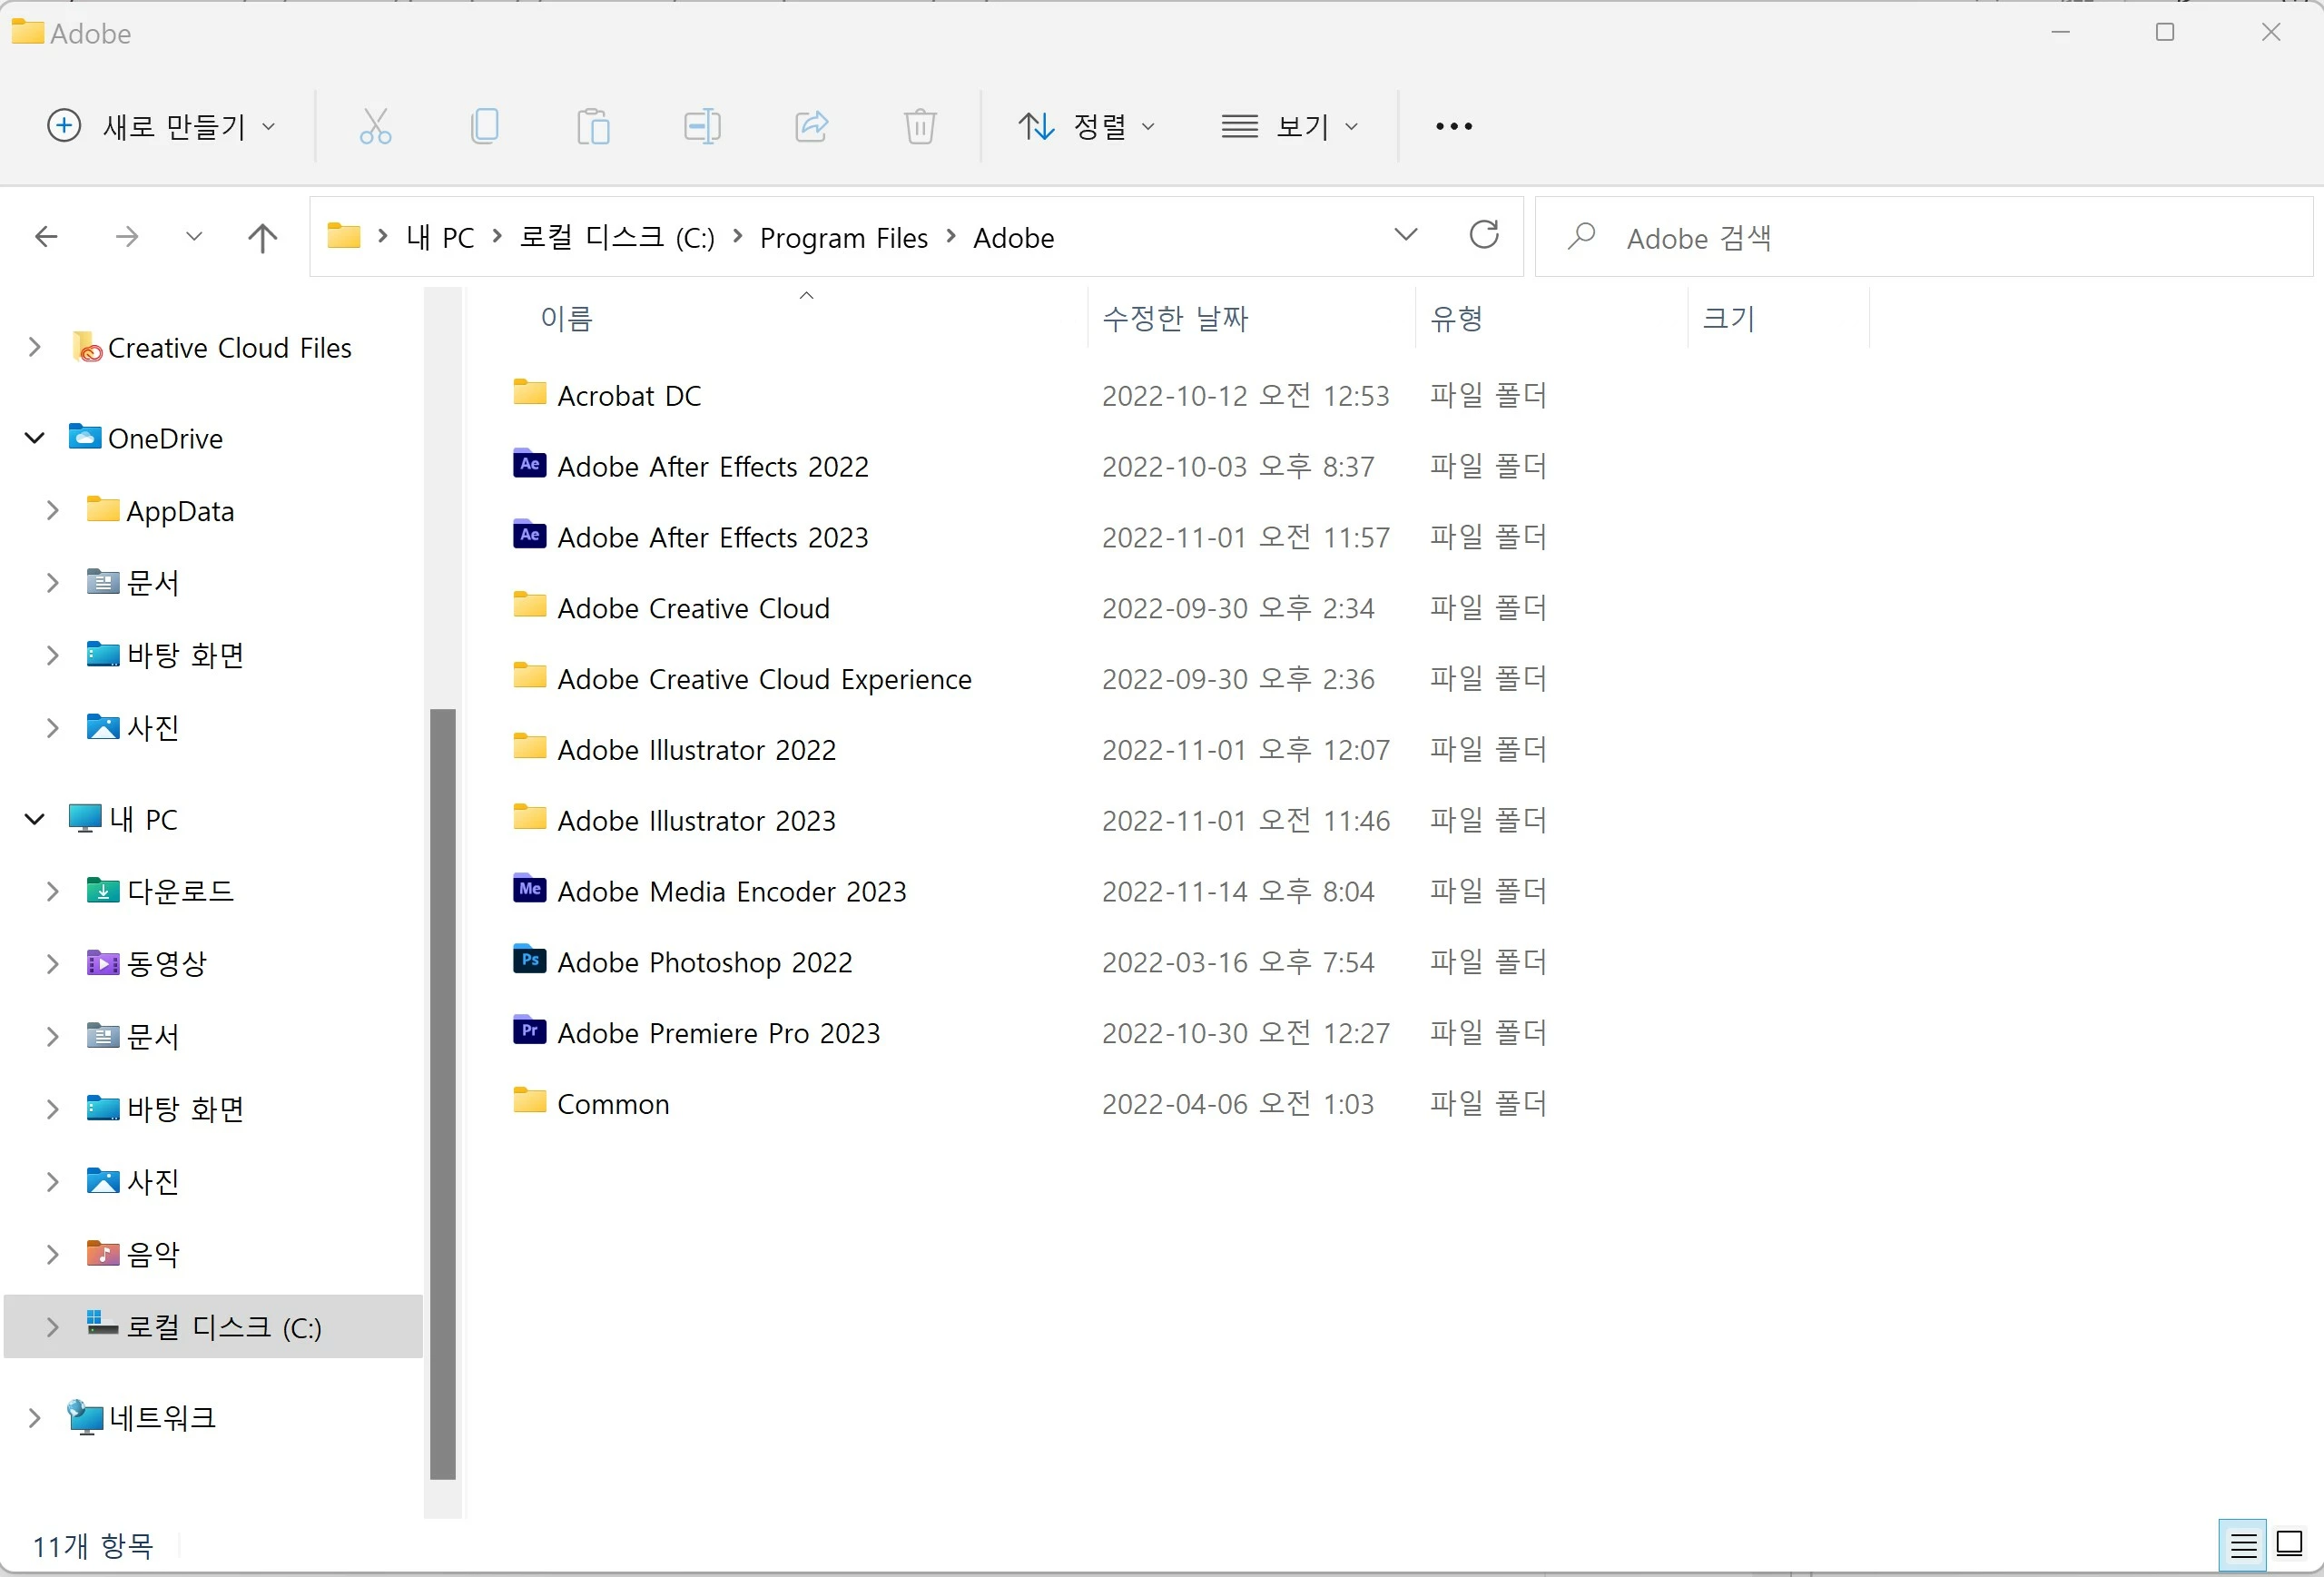Click the 새로 만들기 button
2324x1577 pixels.
[x=162, y=126]
